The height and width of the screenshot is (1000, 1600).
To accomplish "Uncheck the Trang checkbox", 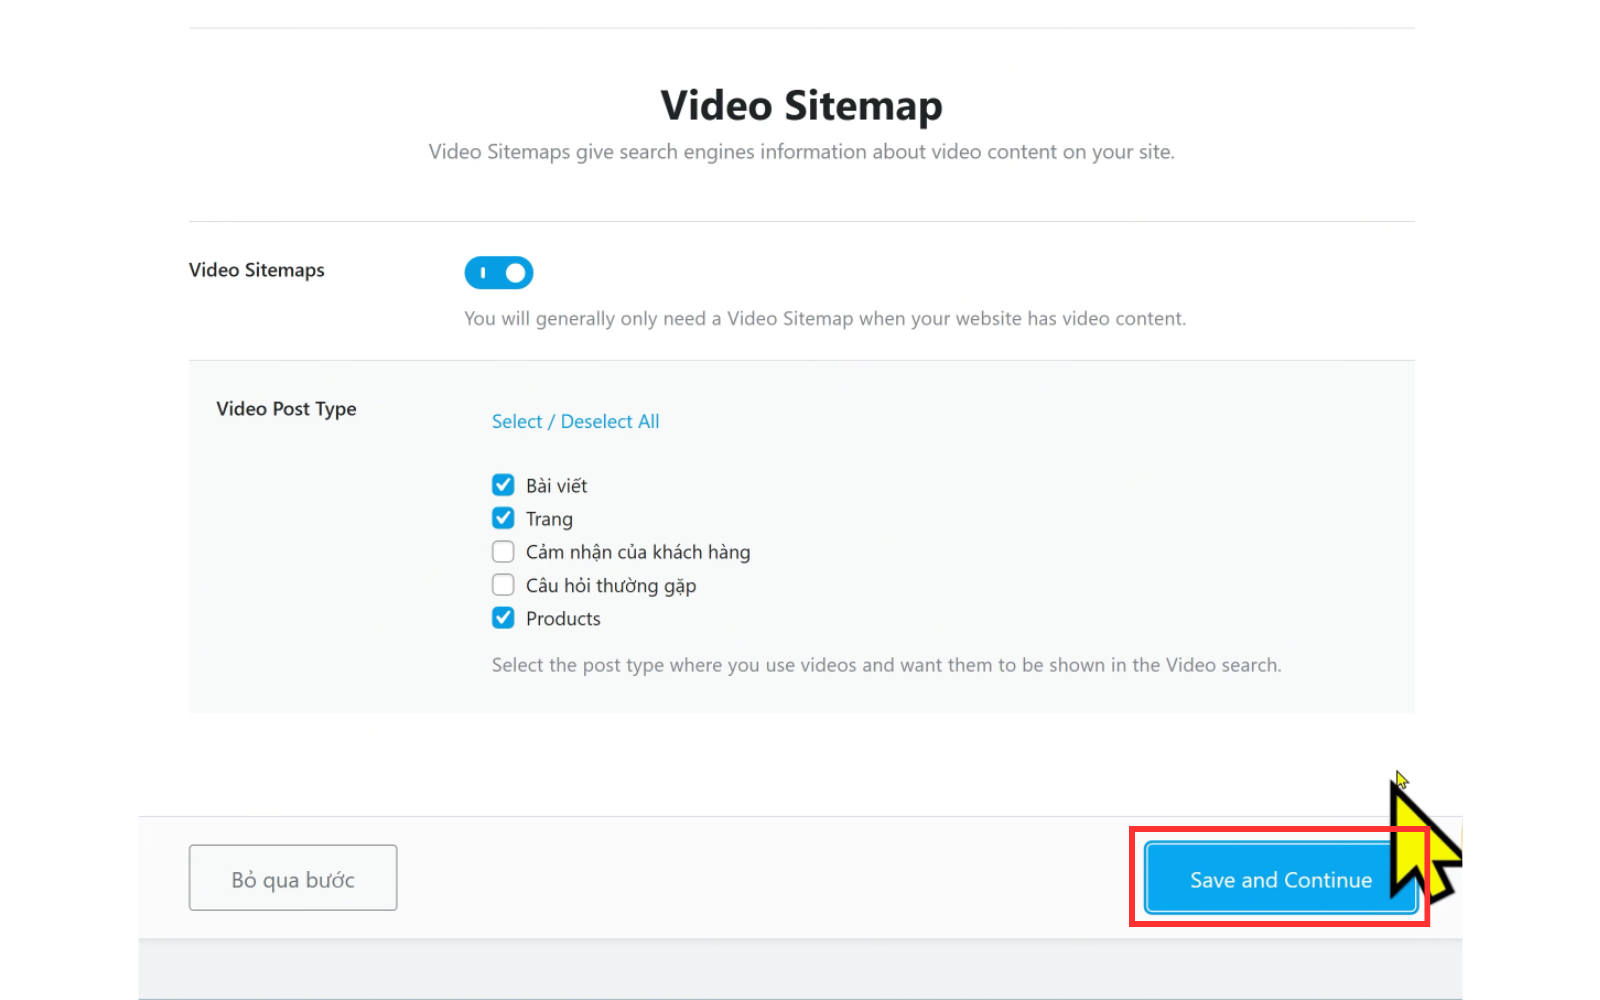I will pyautogui.click(x=503, y=518).
